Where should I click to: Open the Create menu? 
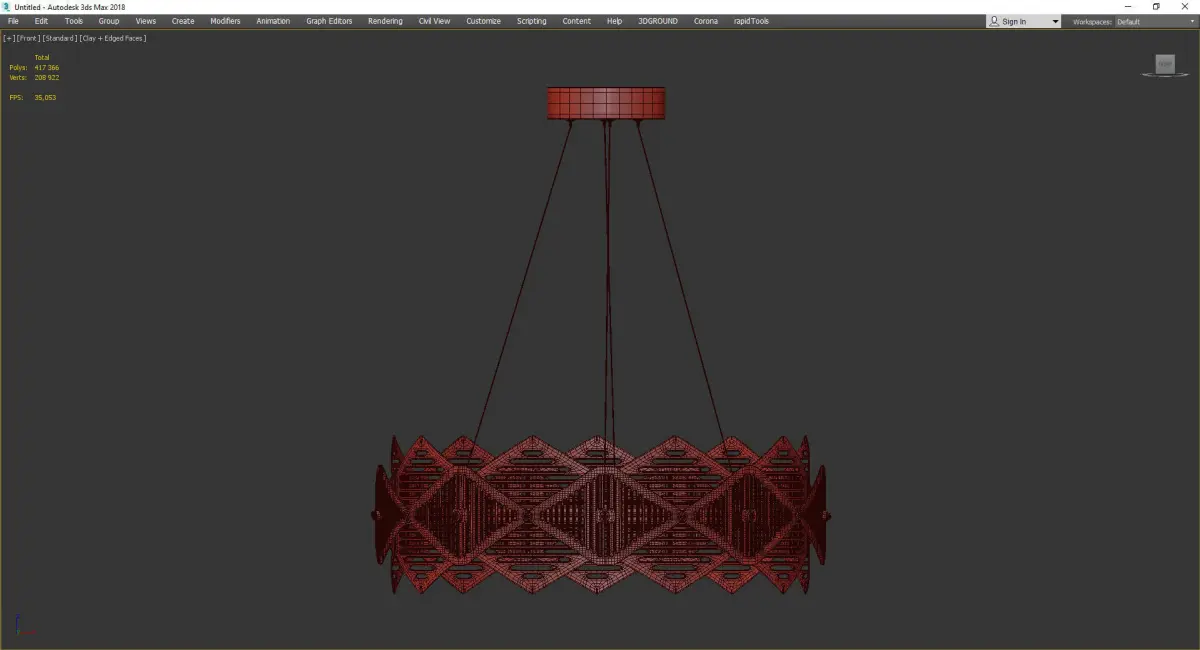coord(183,21)
